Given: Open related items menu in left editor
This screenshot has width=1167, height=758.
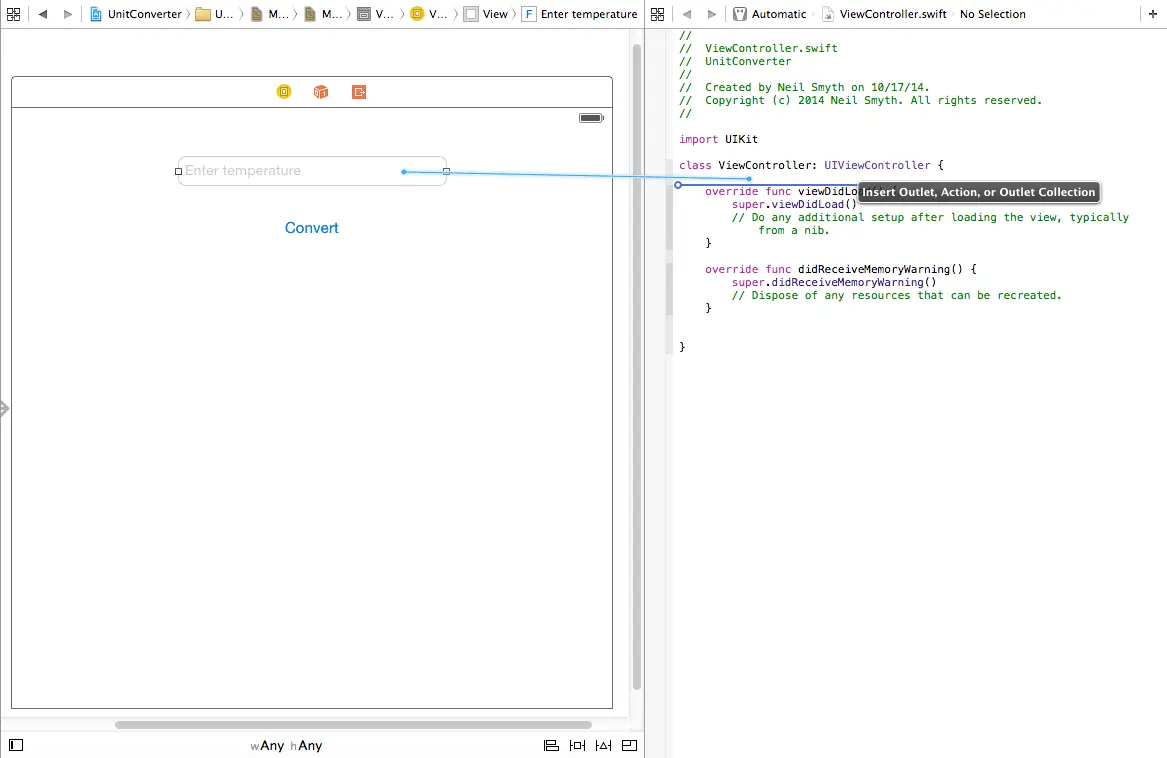Looking at the screenshot, I should tap(14, 14).
